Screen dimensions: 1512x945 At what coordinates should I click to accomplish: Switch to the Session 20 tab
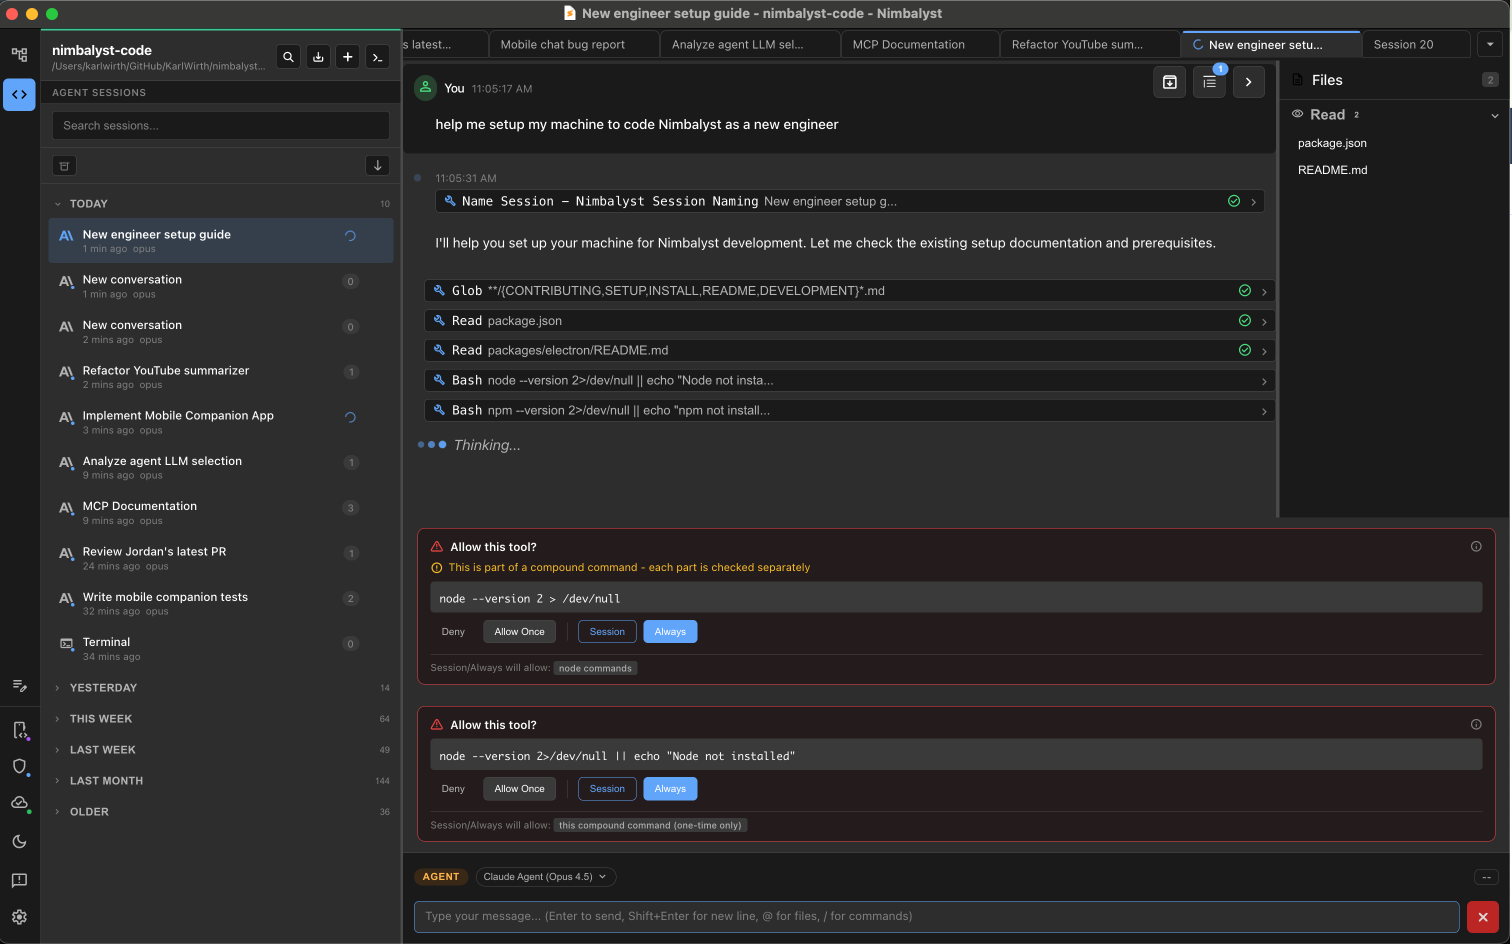pyautogui.click(x=1403, y=45)
